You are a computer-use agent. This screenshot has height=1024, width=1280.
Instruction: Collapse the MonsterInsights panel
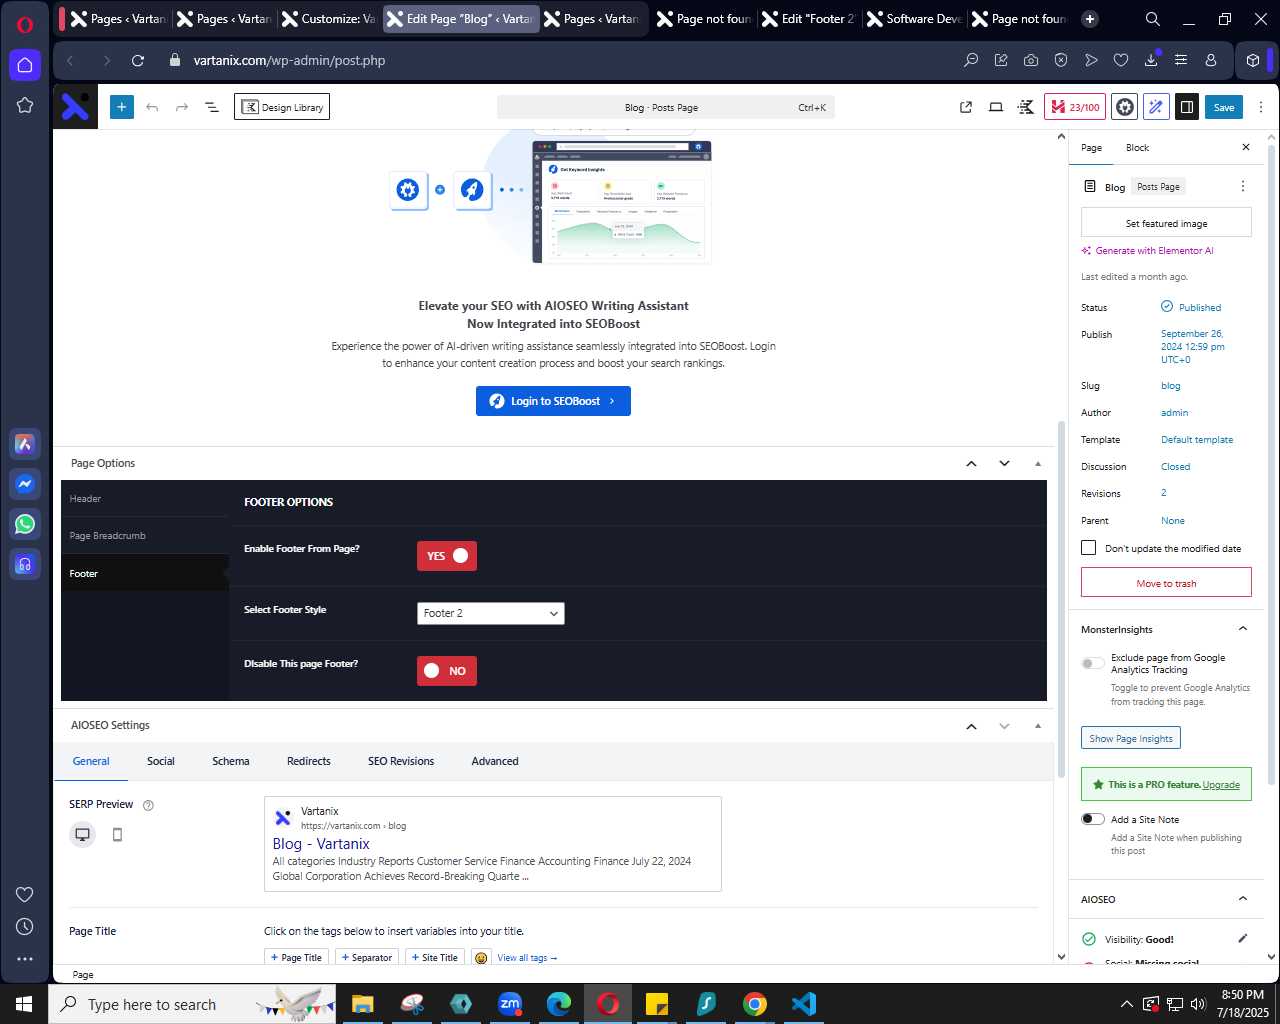(1243, 629)
